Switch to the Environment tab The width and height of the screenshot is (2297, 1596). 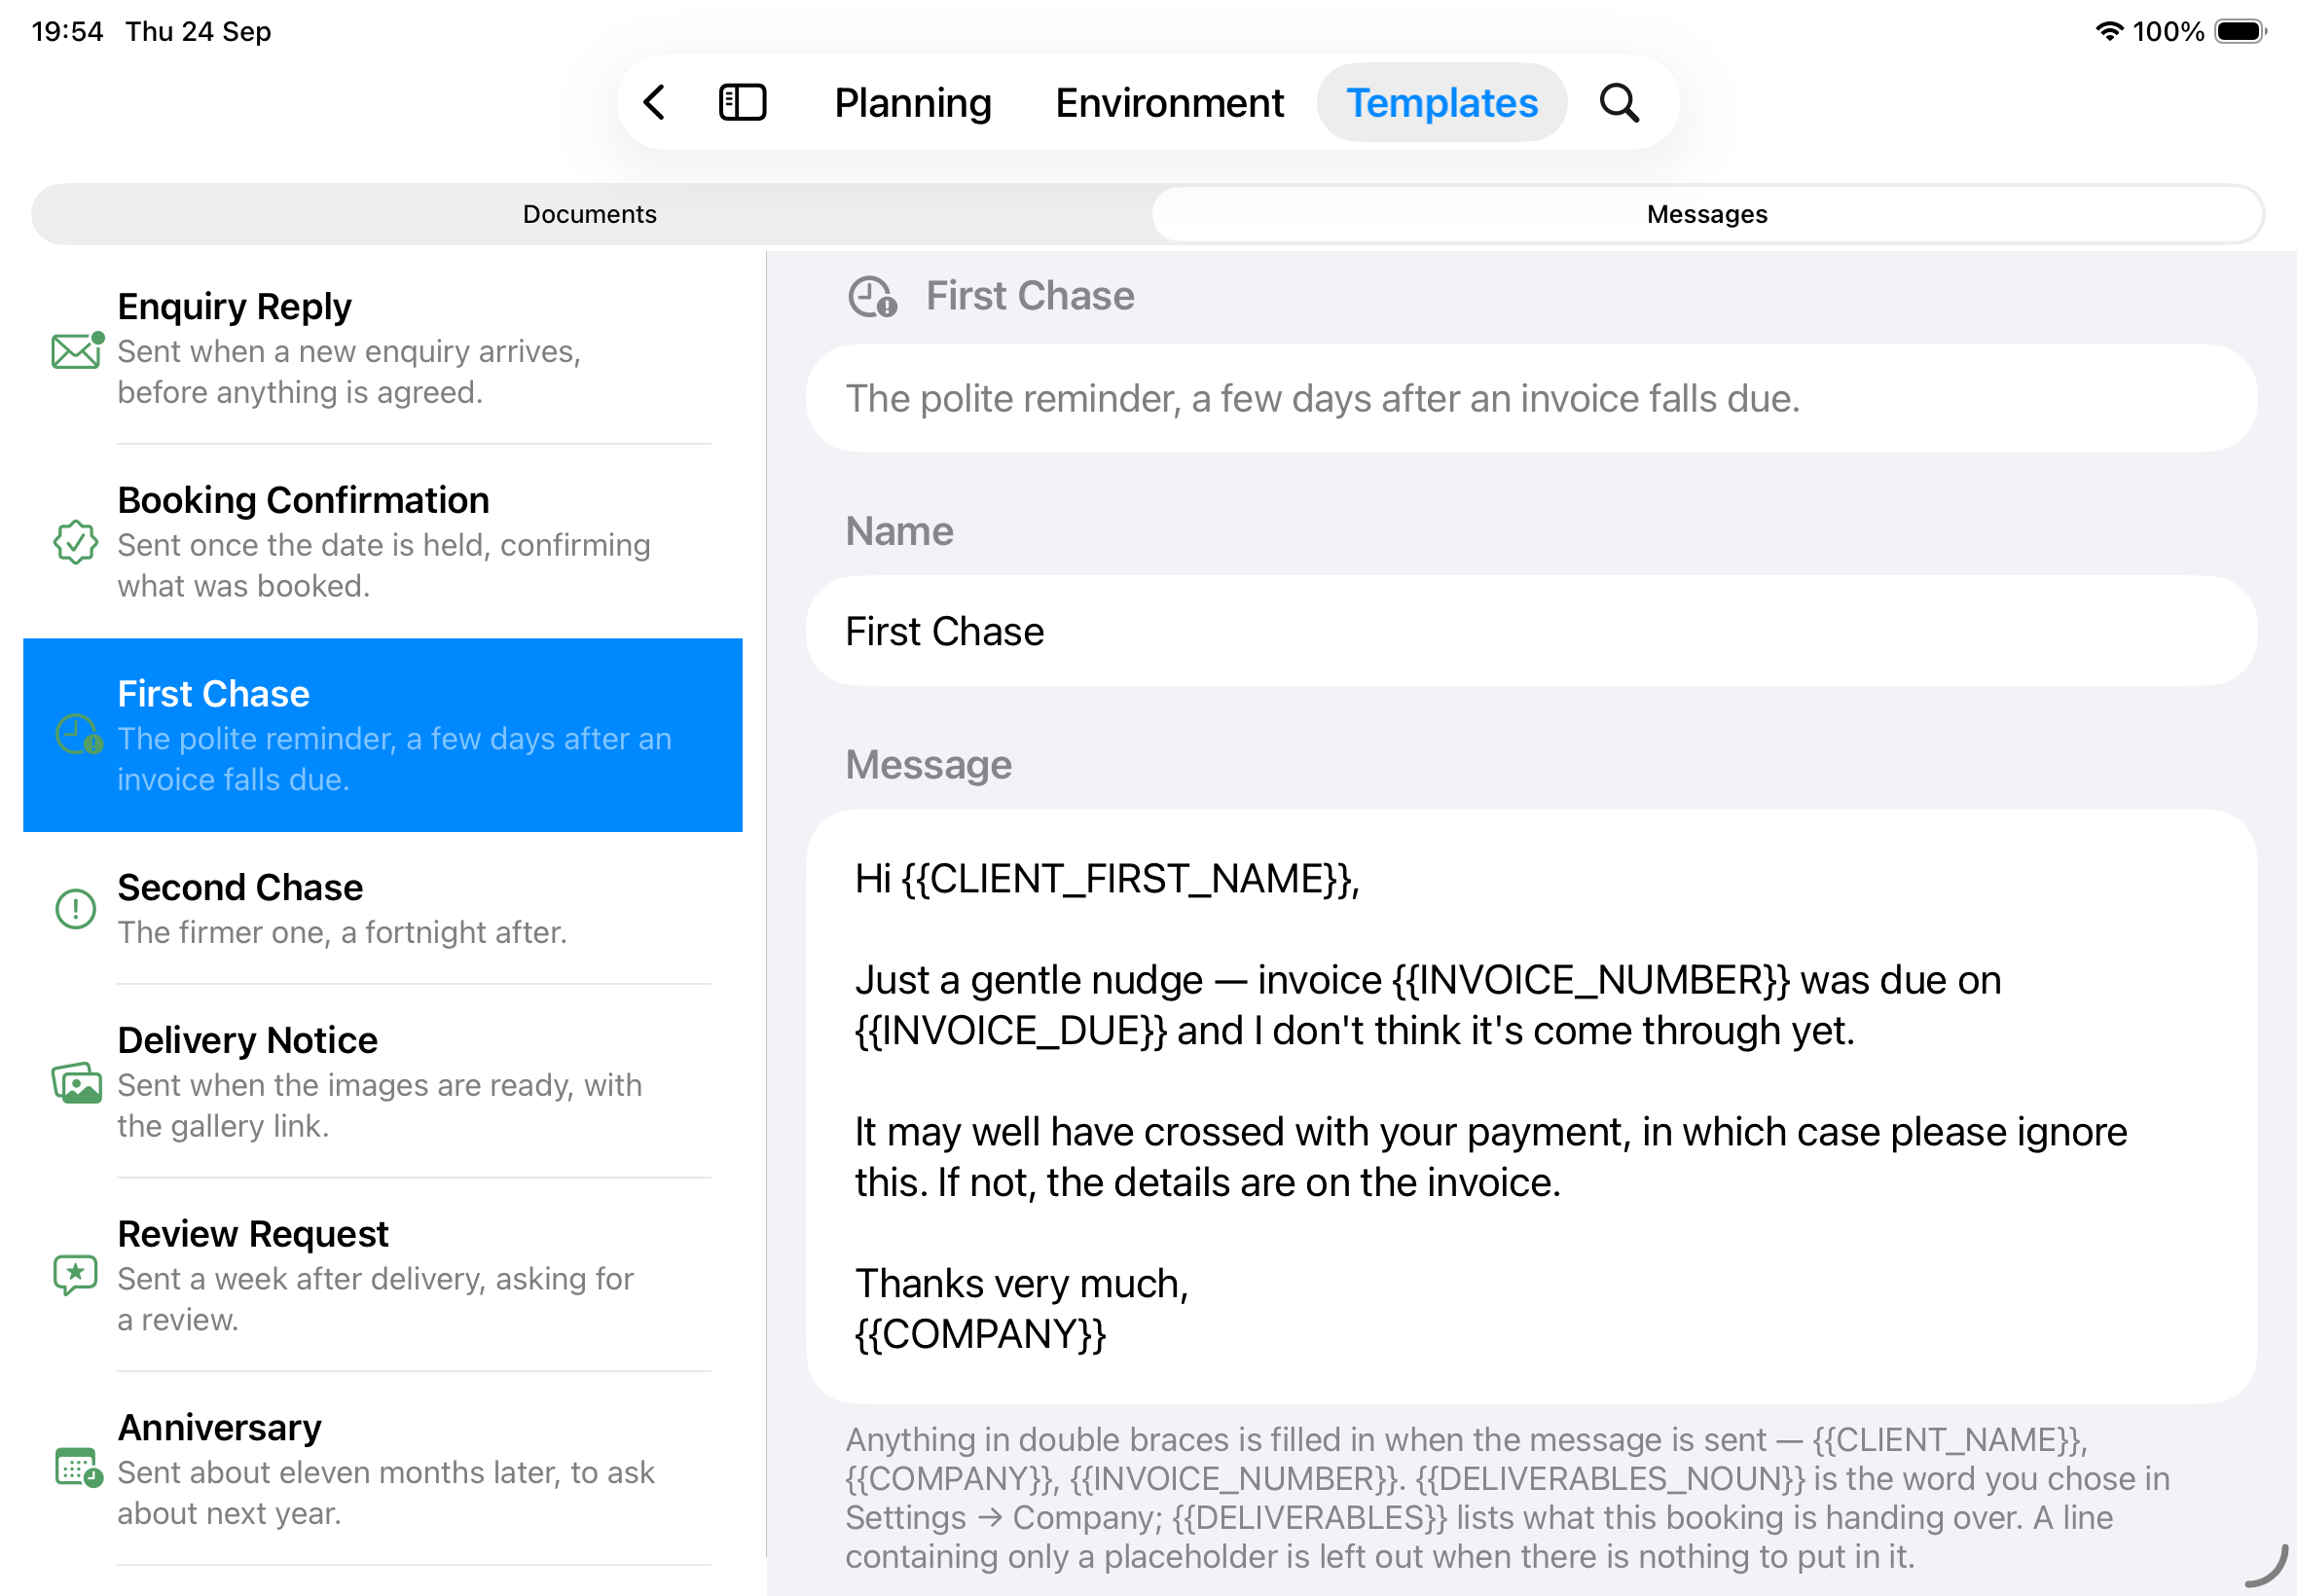click(1169, 103)
